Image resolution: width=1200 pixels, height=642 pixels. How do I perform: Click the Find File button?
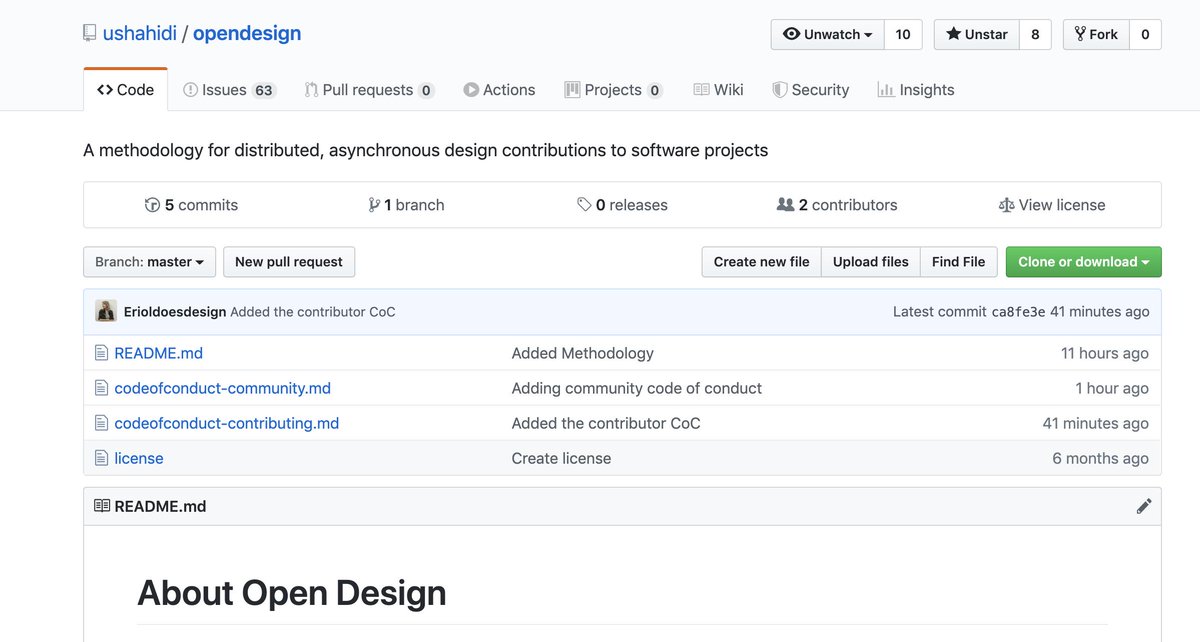click(958, 262)
